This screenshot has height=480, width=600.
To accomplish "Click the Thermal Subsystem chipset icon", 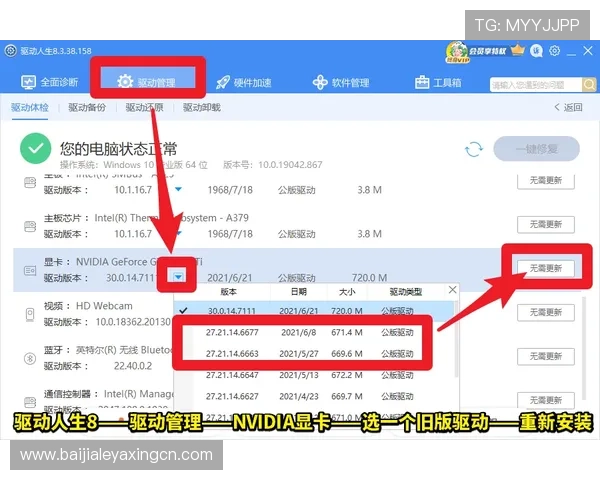I will (x=30, y=227).
